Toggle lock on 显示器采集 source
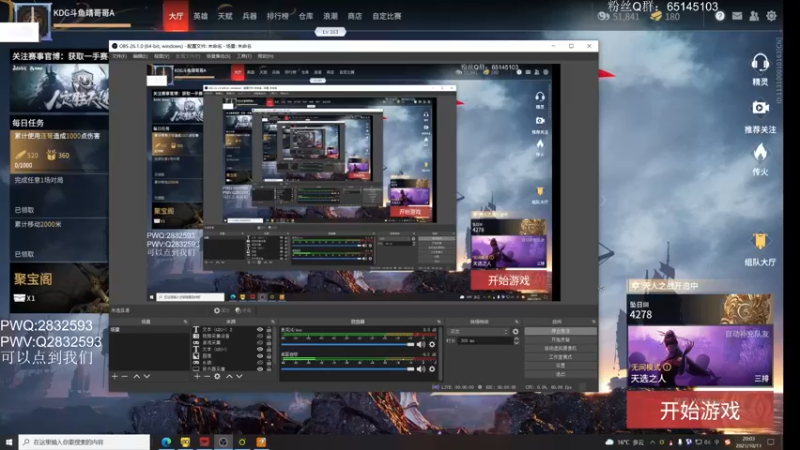Viewport: 800px width, 450px height. (269, 368)
